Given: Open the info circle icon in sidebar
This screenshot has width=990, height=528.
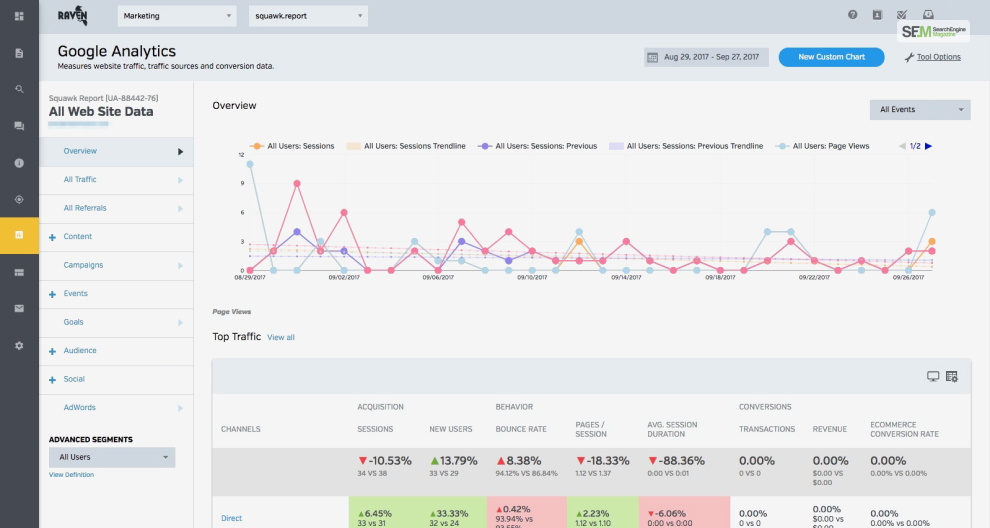Looking at the screenshot, I should [x=19, y=163].
